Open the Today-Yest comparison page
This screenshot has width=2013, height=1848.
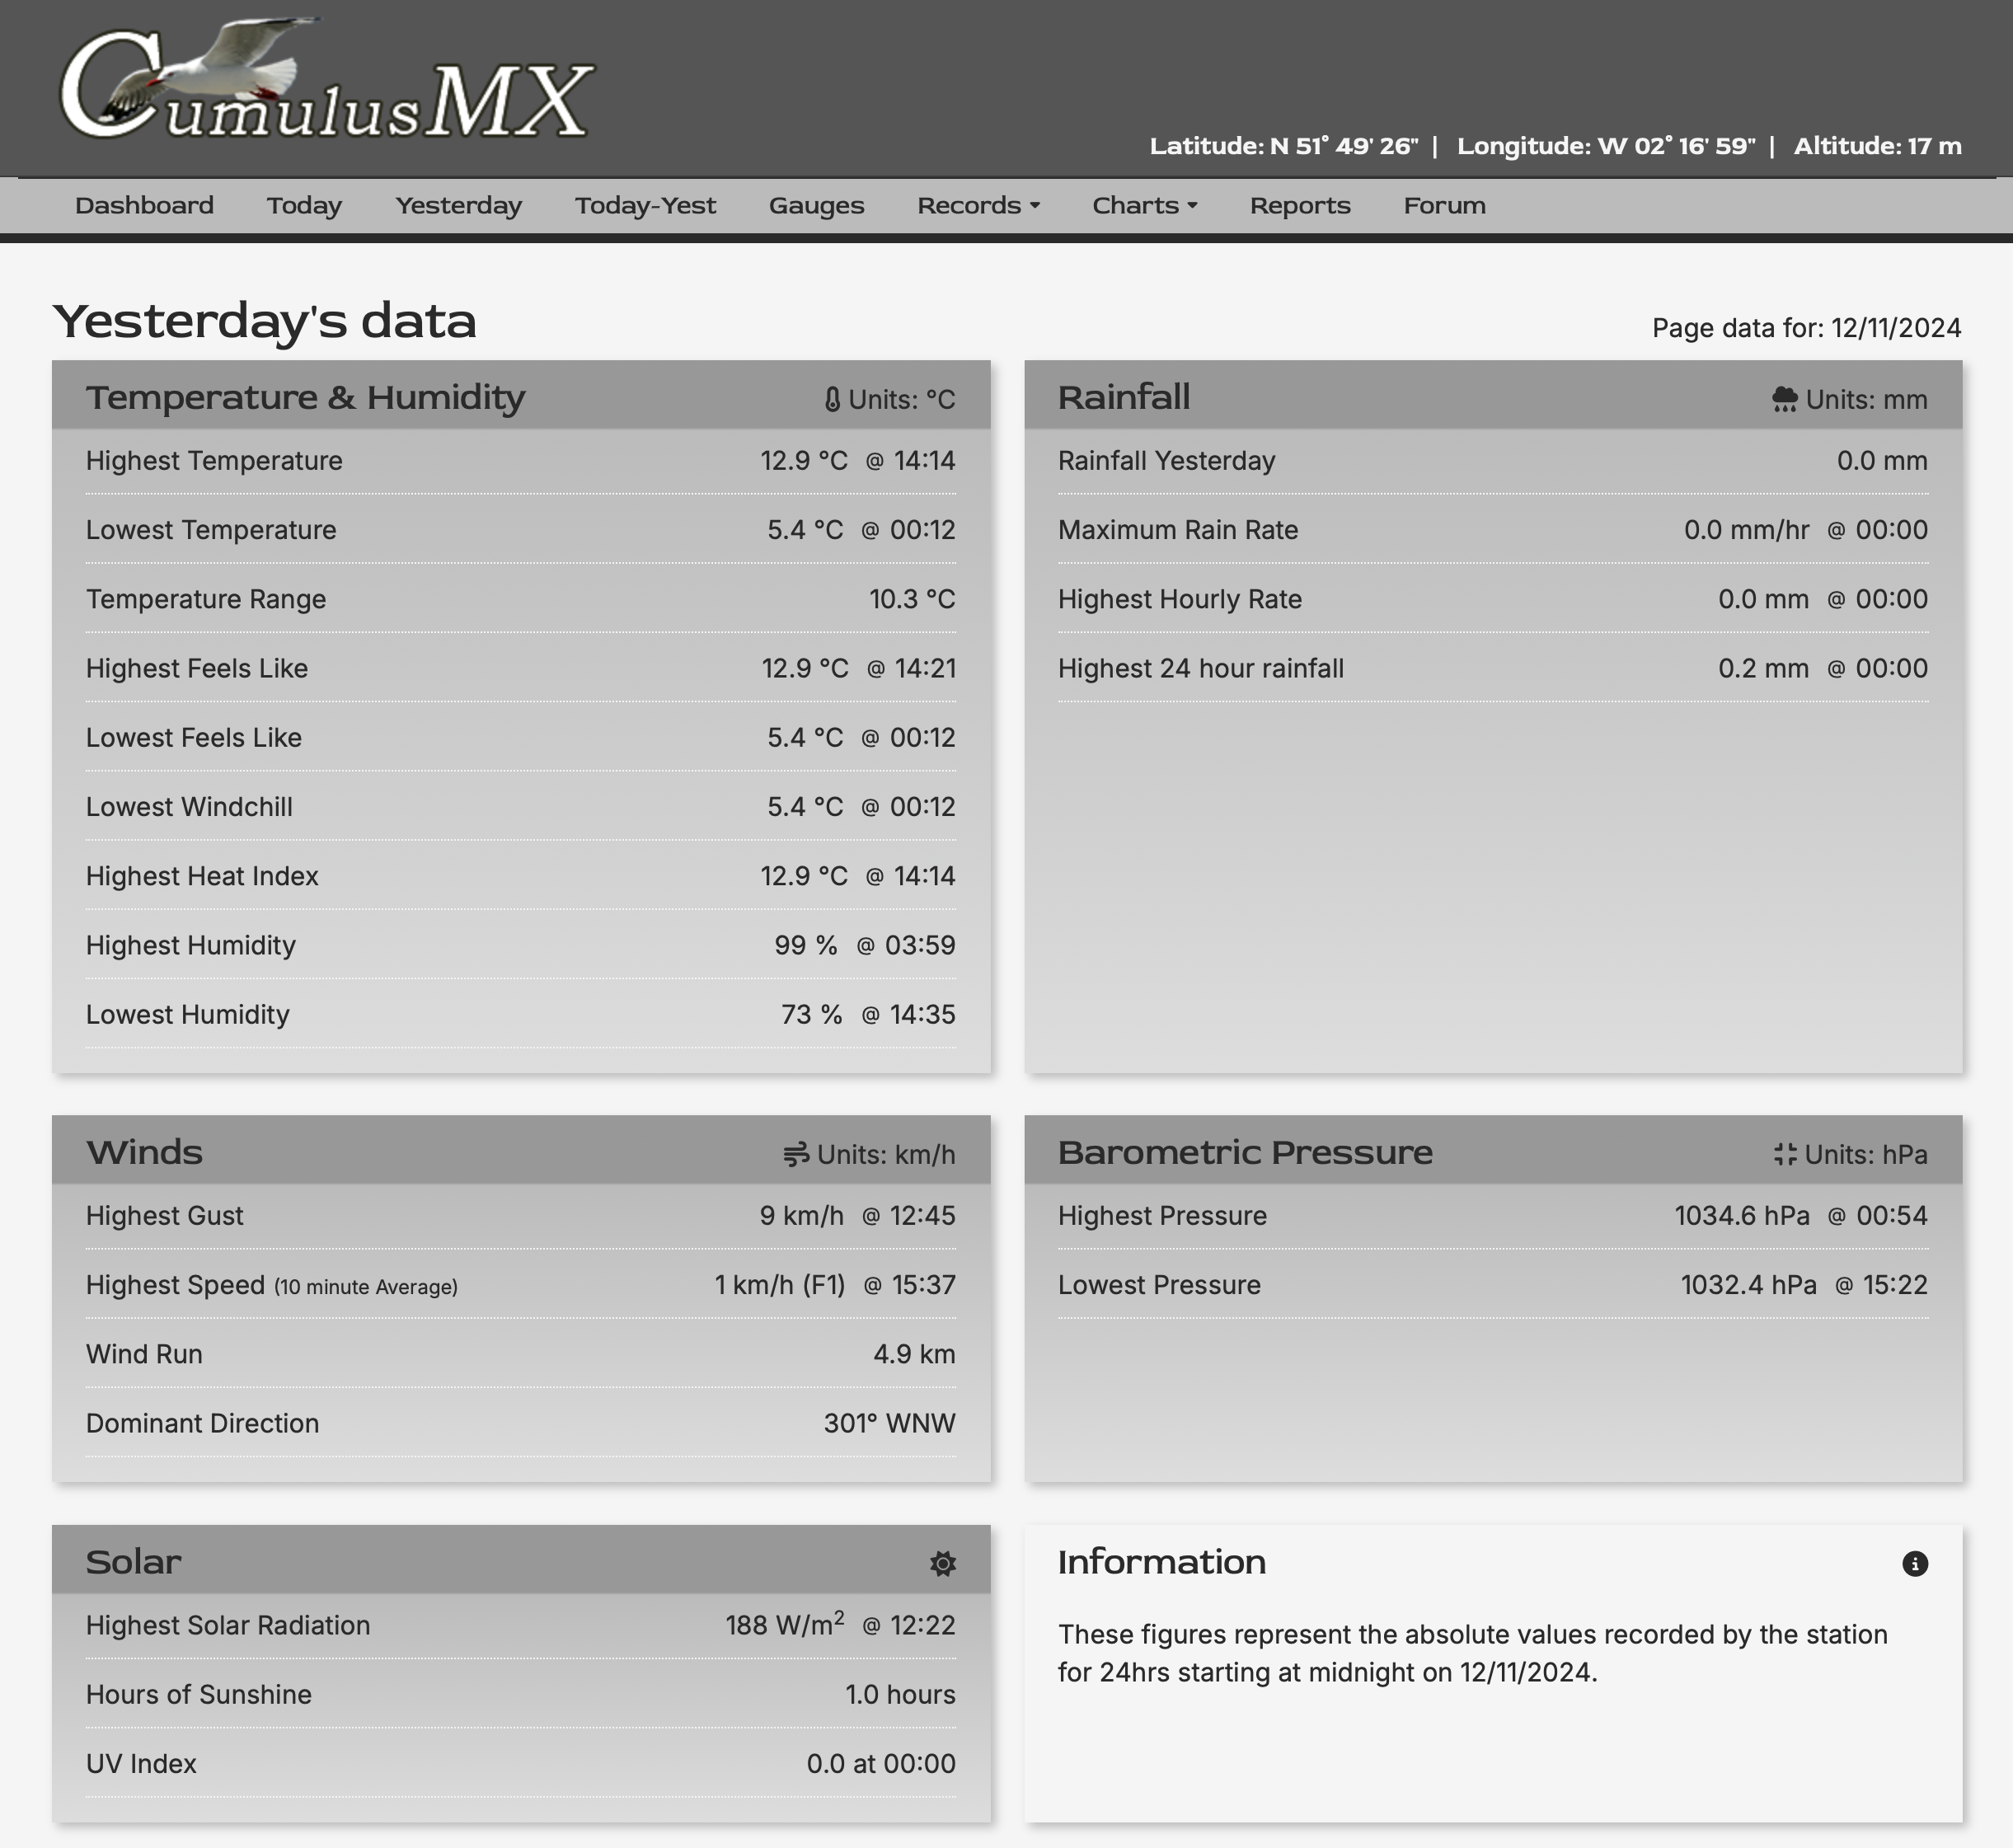click(645, 206)
